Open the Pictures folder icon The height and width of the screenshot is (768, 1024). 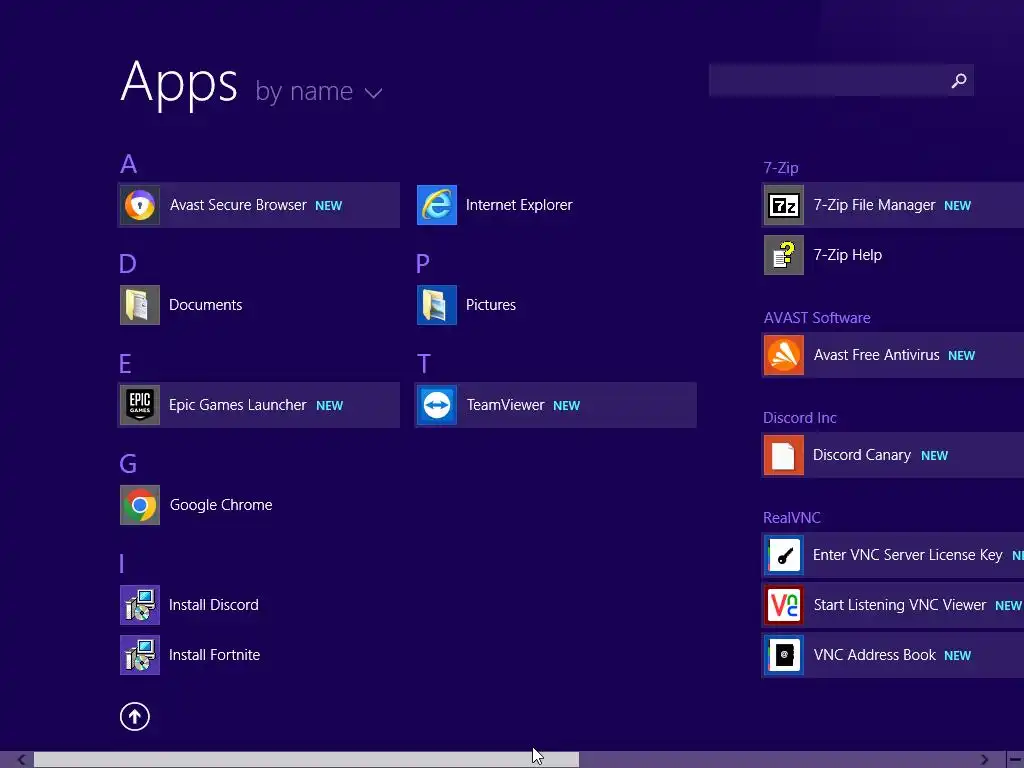point(437,305)
